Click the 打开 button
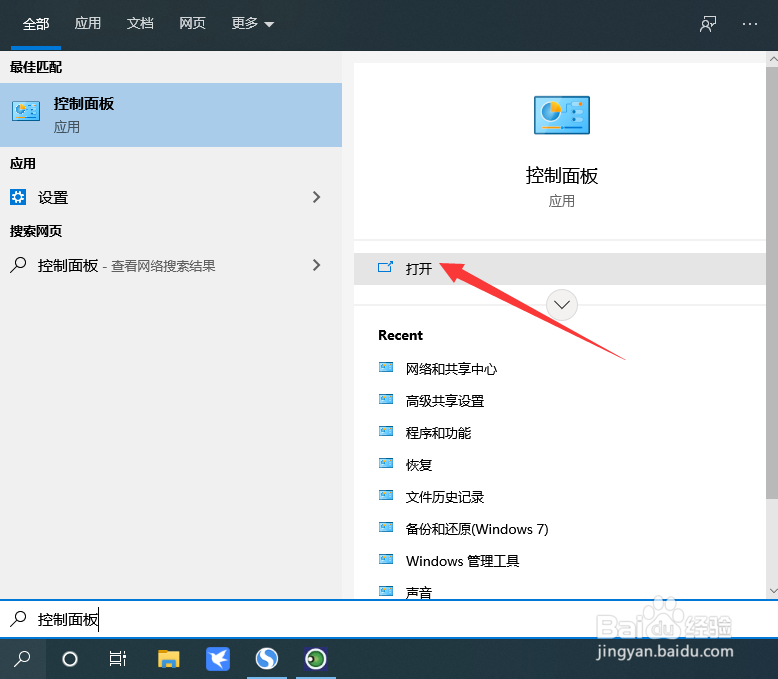 (x=560, y=269)
